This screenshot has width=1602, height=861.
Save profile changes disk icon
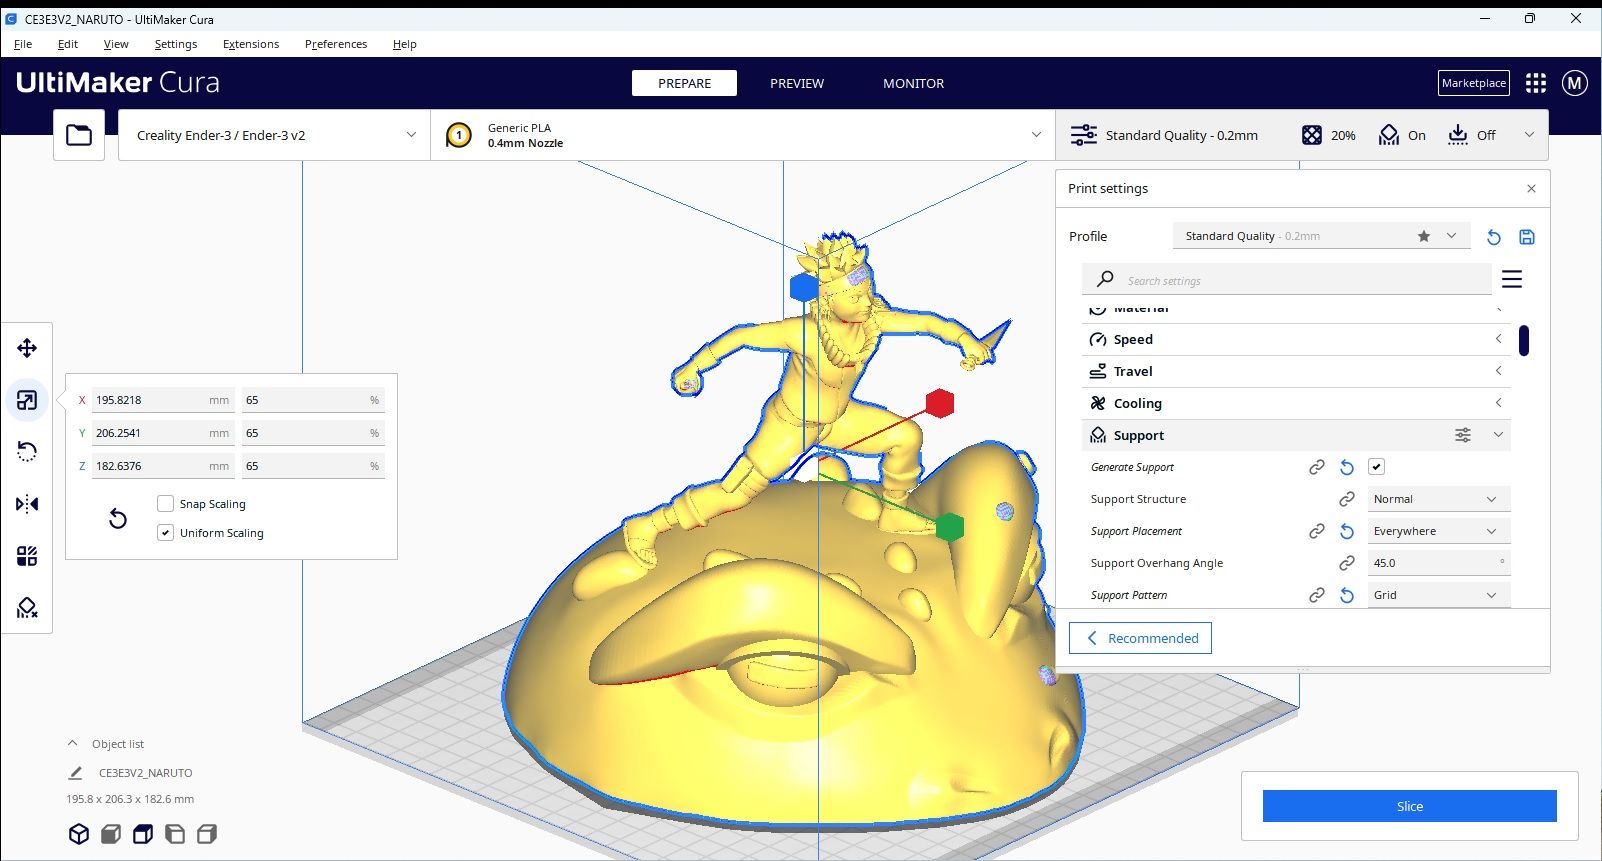[1527, 237]
